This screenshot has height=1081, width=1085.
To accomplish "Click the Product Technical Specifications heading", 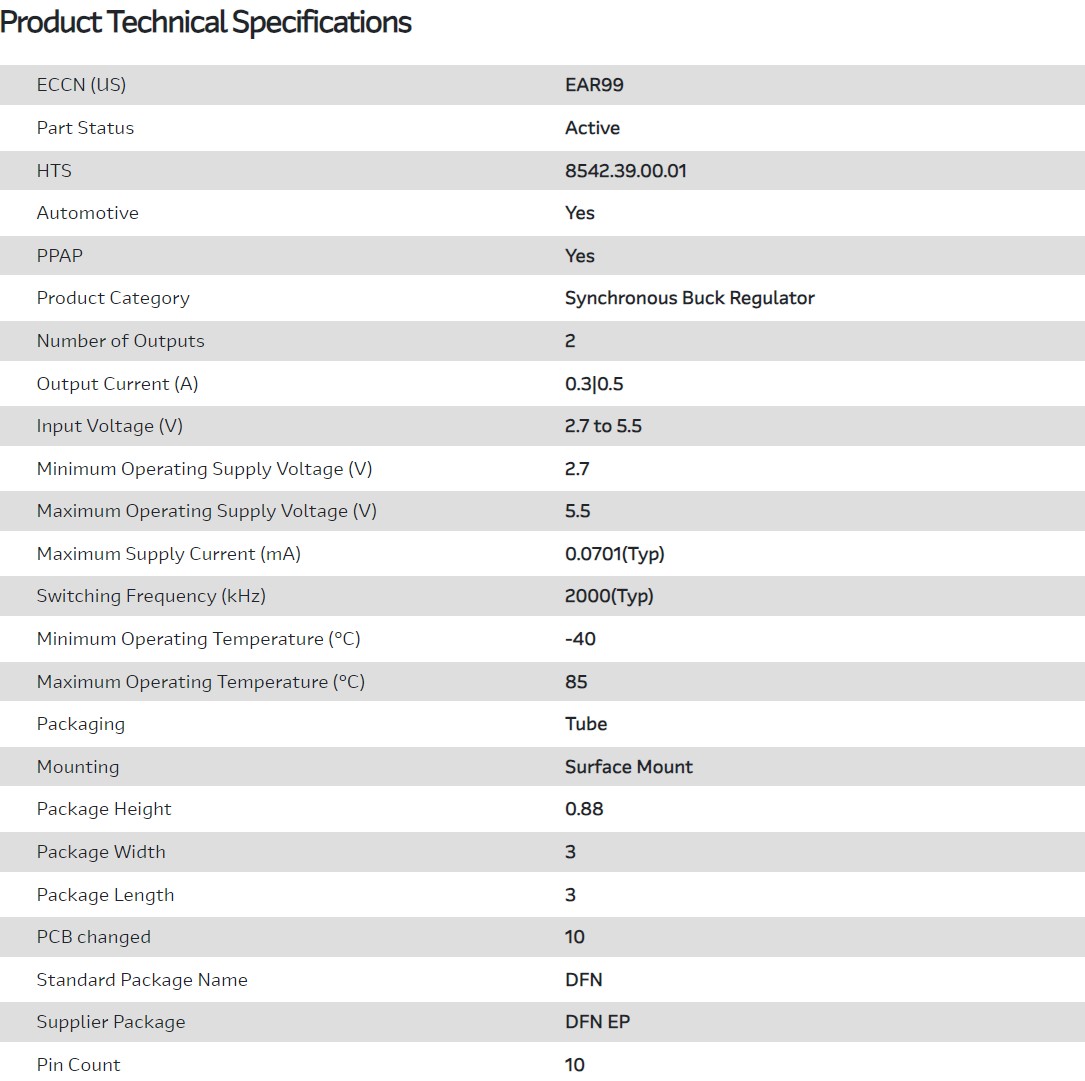I will click(x=206, y=22).
